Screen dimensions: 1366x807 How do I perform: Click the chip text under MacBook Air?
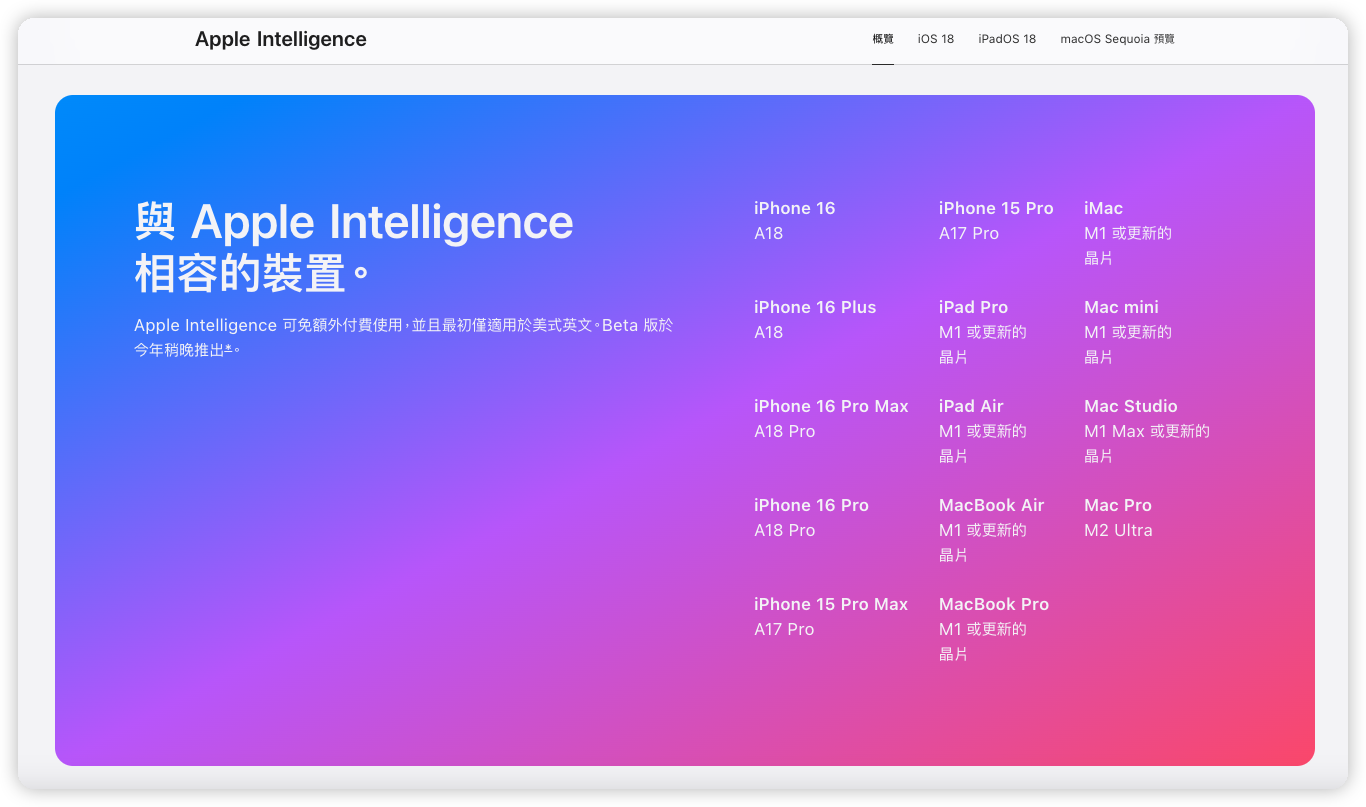click(x=983, y=542)
